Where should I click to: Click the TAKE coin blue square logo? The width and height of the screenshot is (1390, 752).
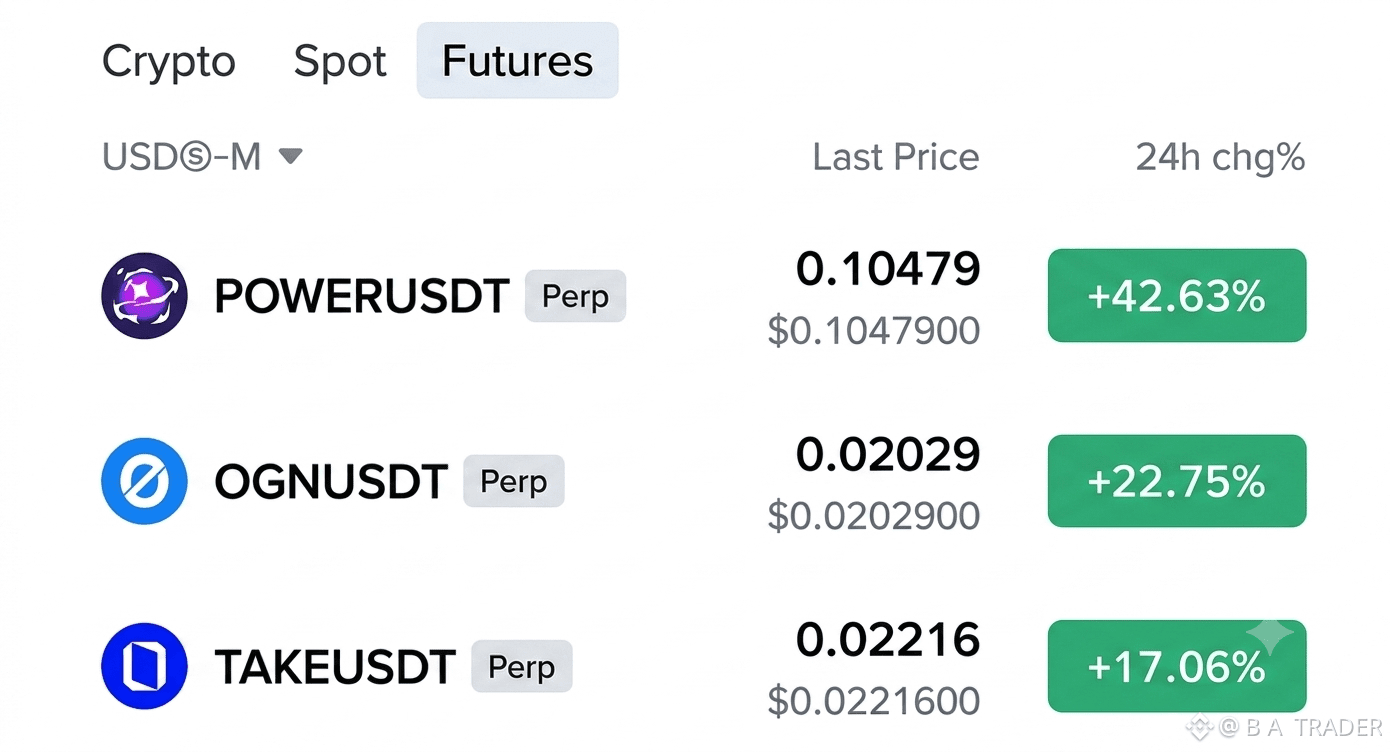[145, 666]
